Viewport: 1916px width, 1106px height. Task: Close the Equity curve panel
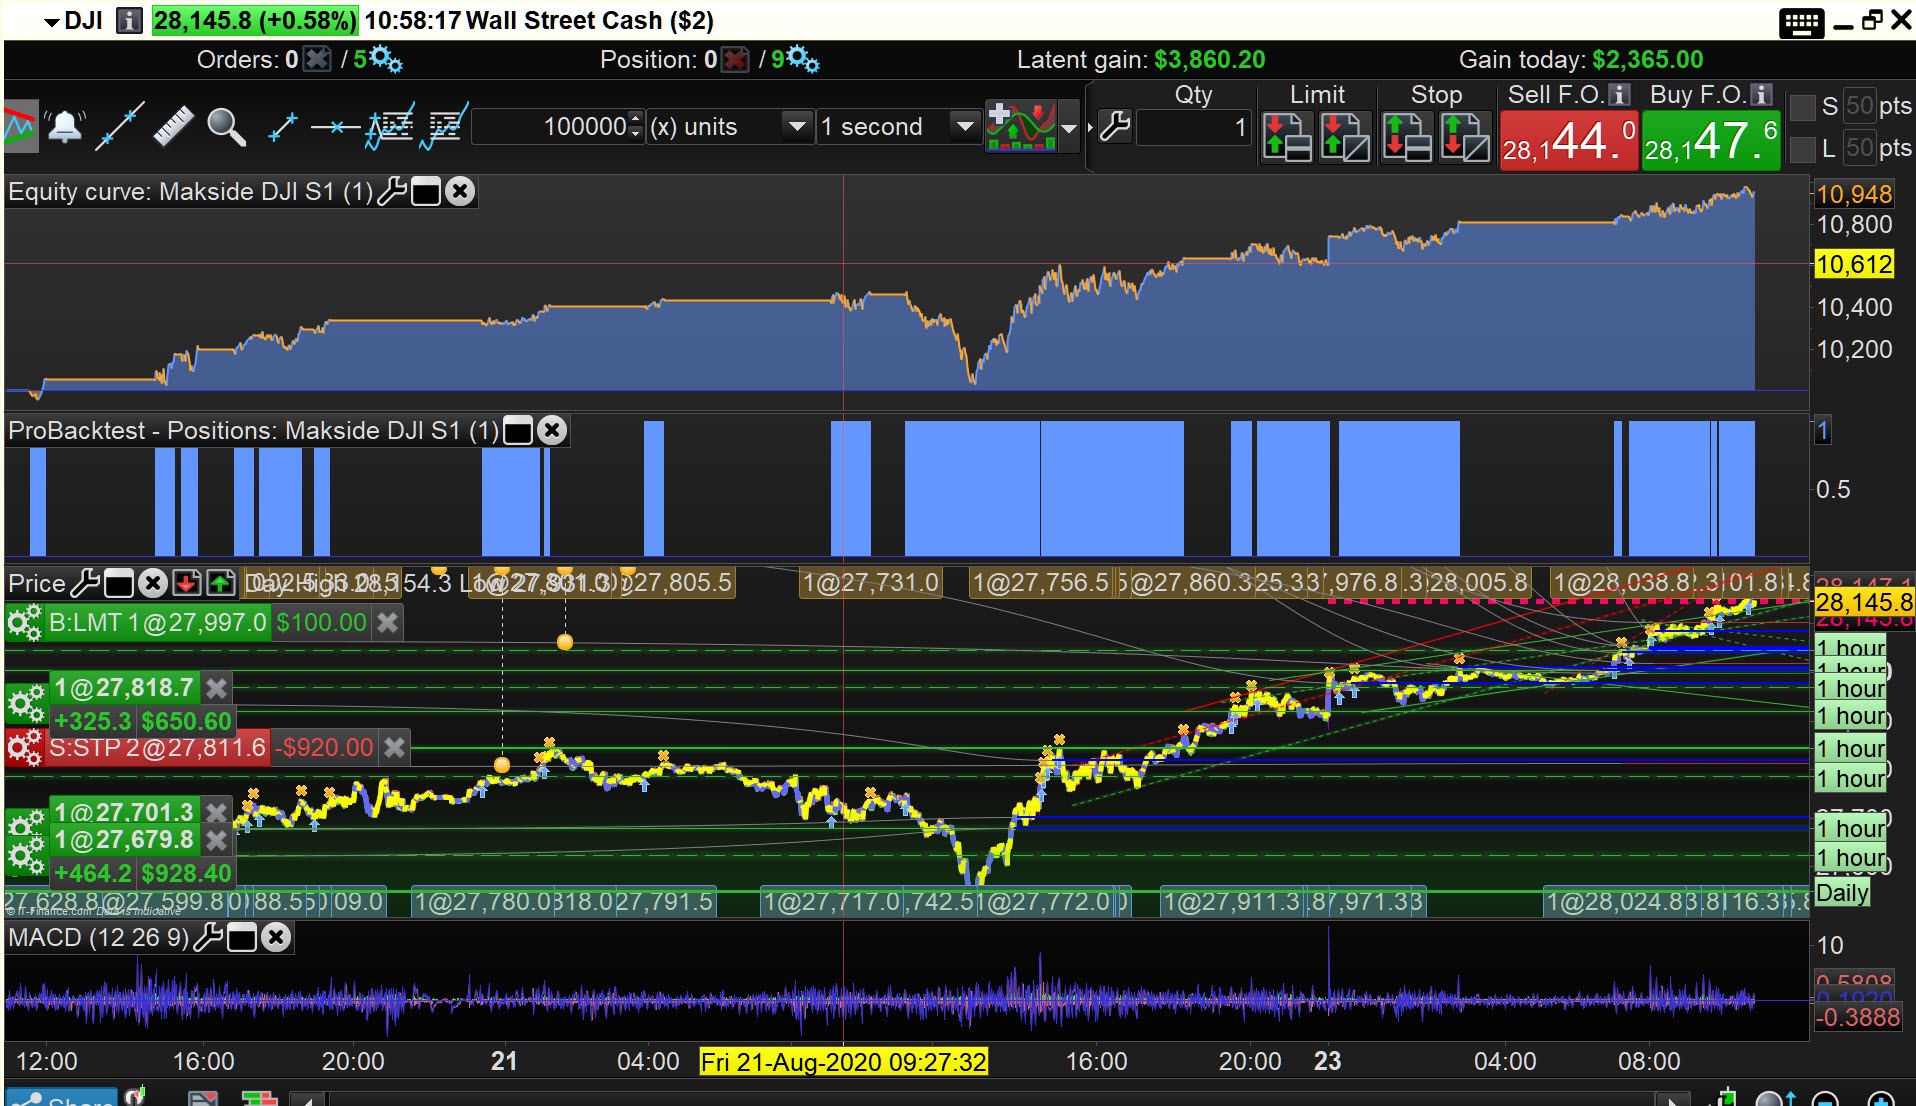click(x=460, y=191)
